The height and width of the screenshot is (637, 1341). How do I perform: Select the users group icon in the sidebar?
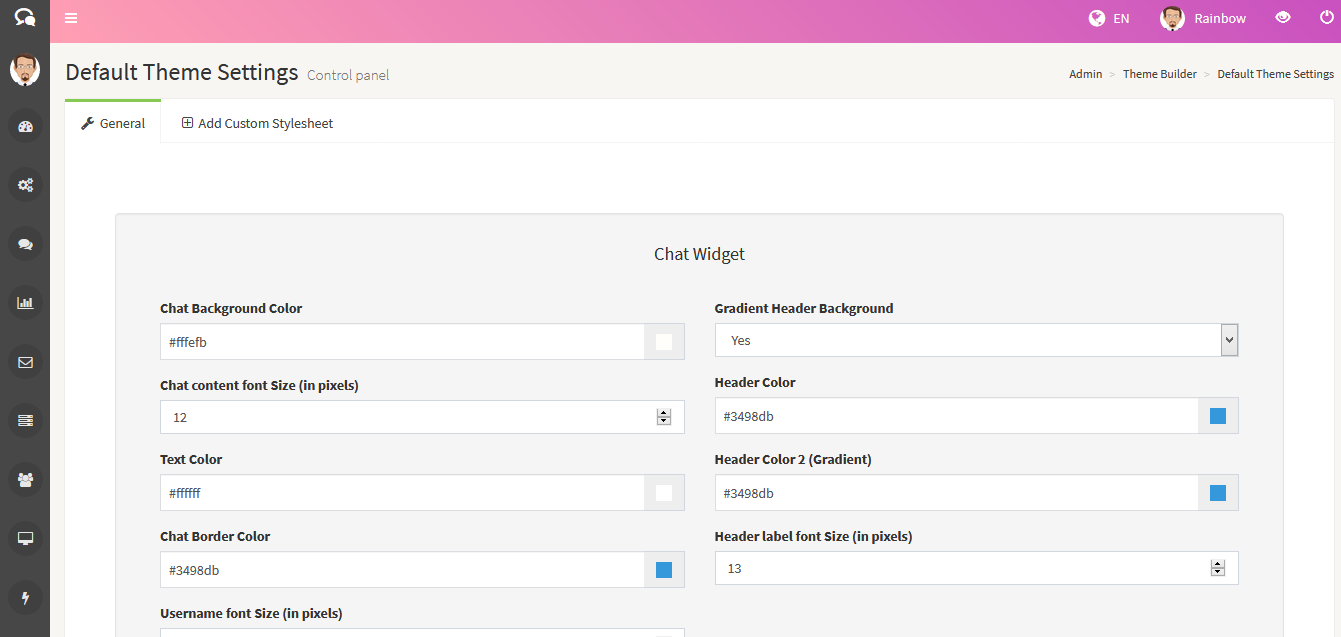pos(25,479)
